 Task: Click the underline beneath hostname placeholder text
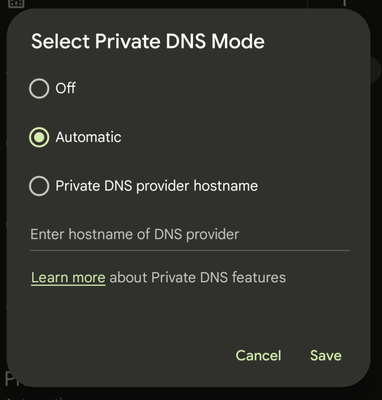click(190, 250)
